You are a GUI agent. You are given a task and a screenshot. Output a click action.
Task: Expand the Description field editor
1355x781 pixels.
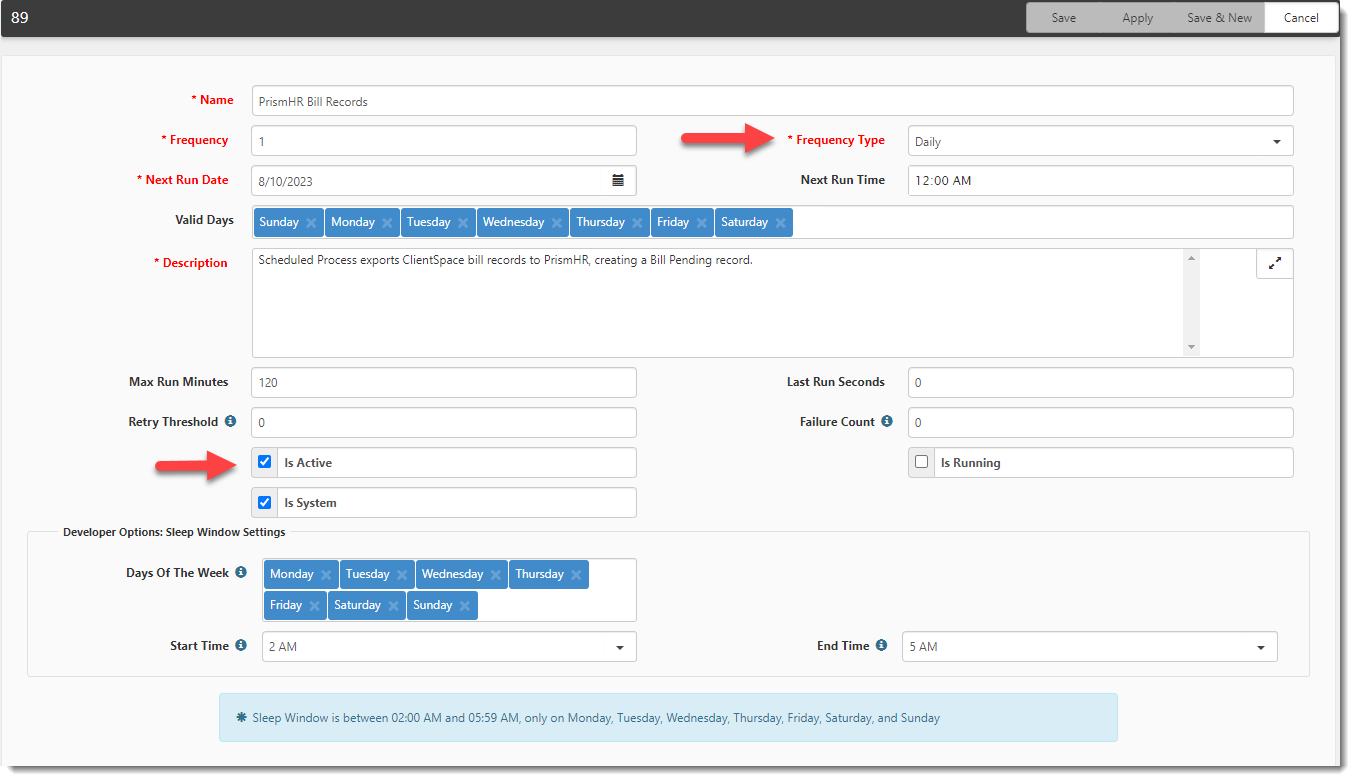(1274, 264)
